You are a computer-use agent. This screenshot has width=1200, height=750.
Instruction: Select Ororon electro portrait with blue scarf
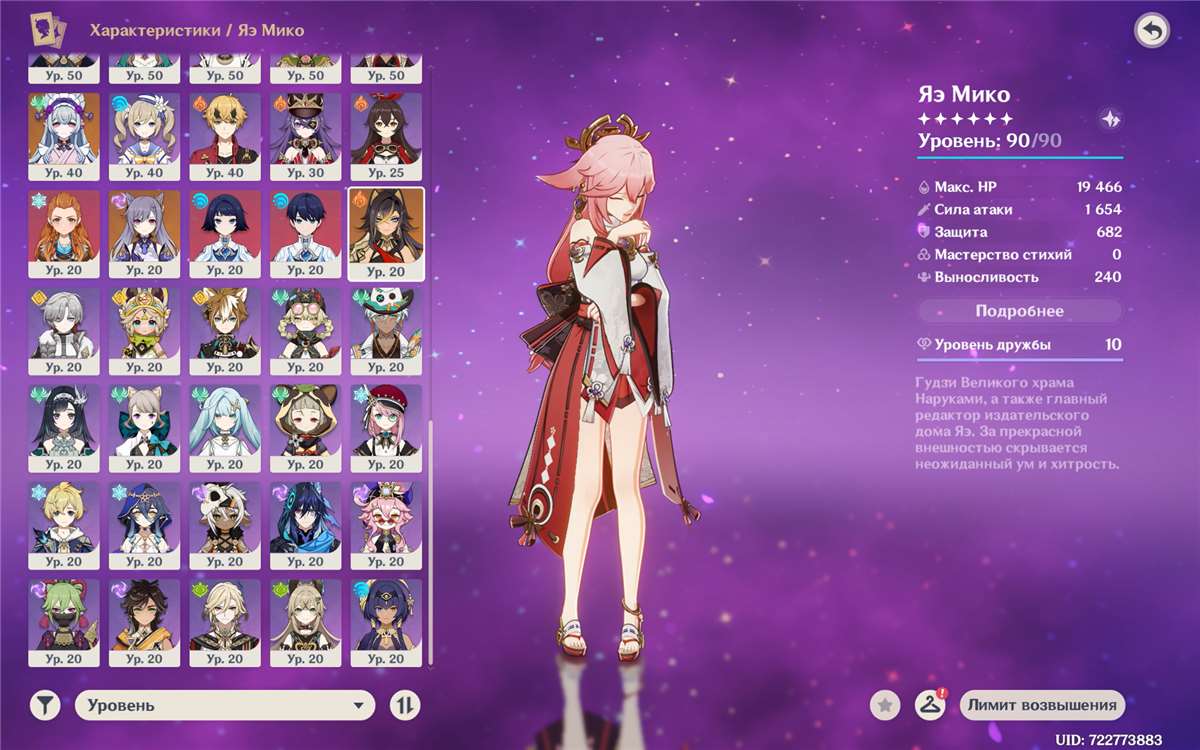[x=305, y=527]
